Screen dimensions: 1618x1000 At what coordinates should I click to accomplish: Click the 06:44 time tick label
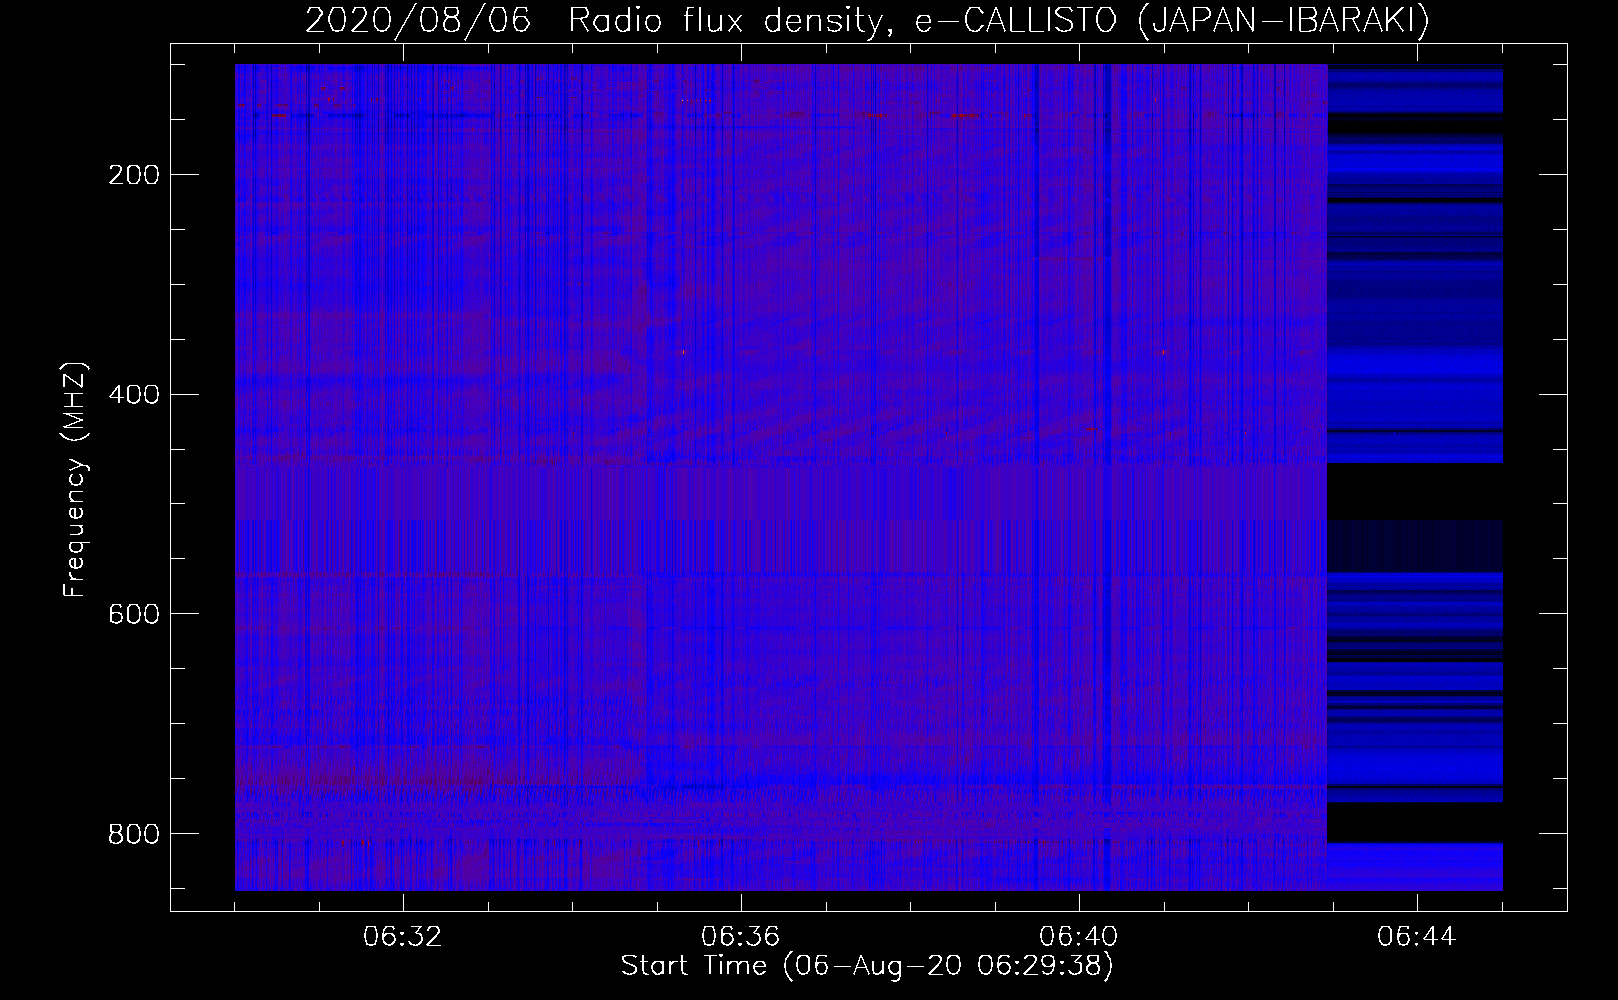(x=1417, y=937)
